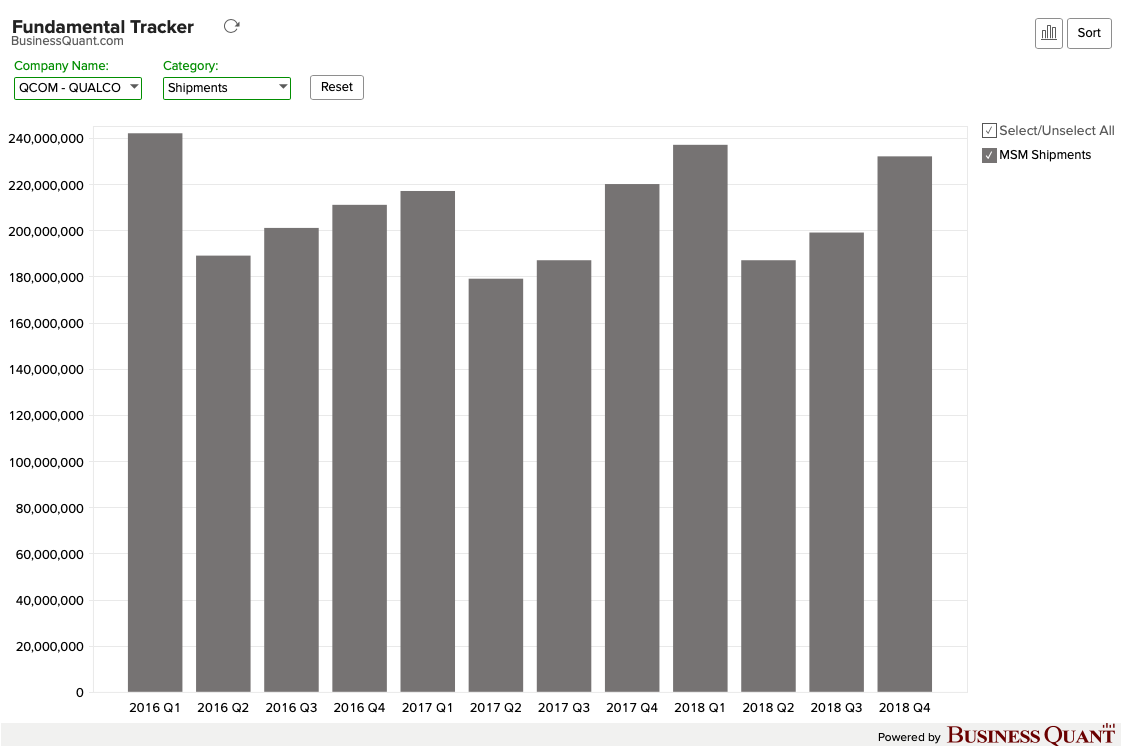1123x747 pixels.
Task: Select the 2016 Q2 bar
Action: 223,473
